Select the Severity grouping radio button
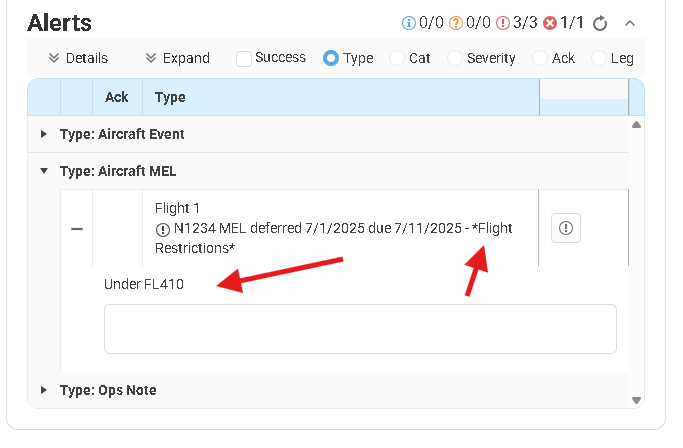Screen dimensions: 683x448 (x=455, y=58)
